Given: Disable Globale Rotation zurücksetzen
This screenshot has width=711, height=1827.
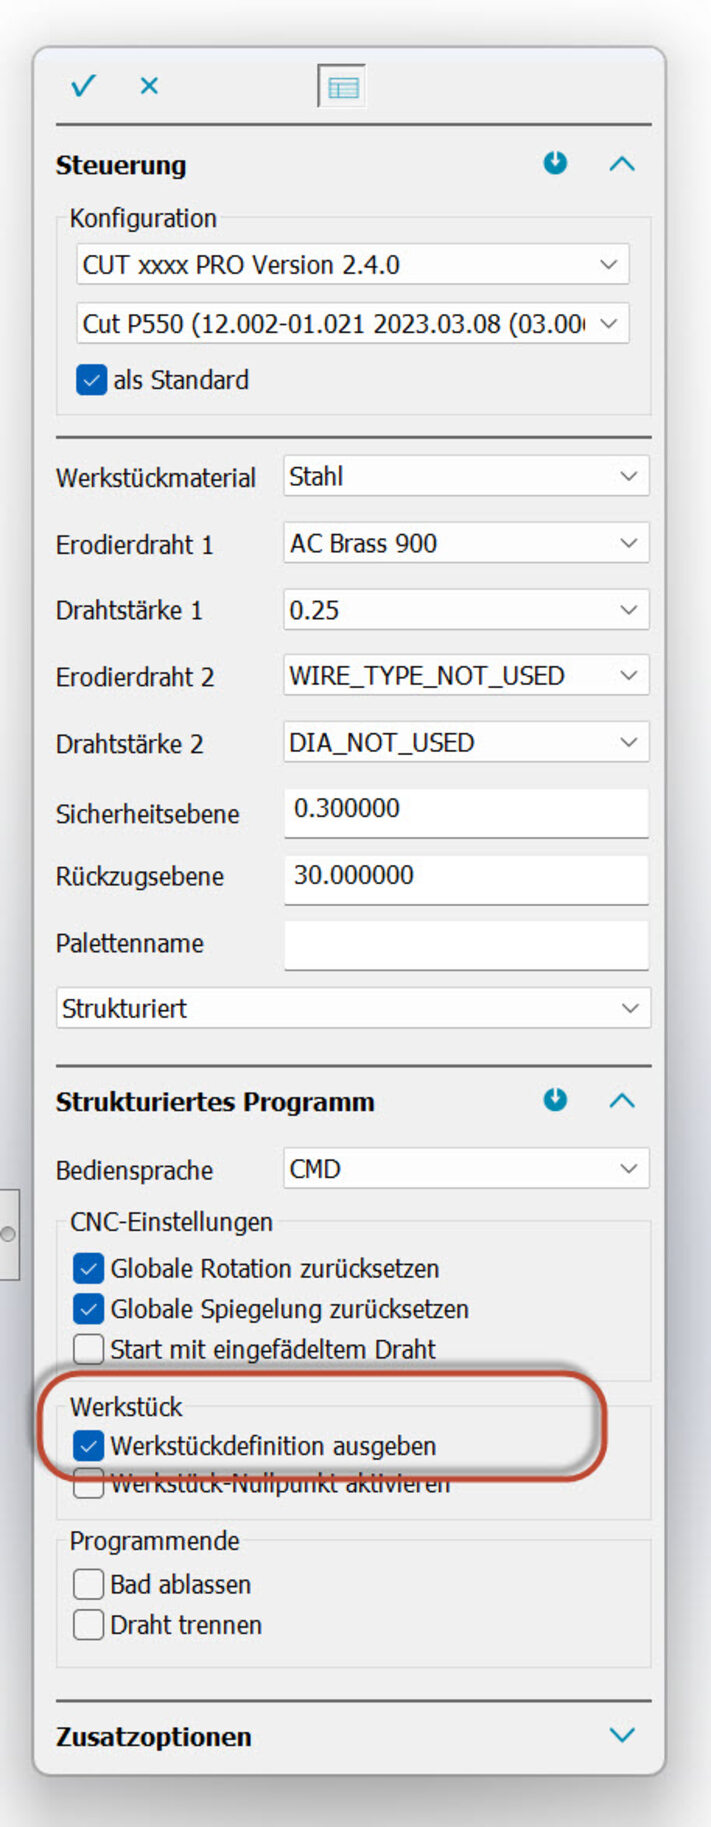Looking at the screenshot, I should [89, 1268].
